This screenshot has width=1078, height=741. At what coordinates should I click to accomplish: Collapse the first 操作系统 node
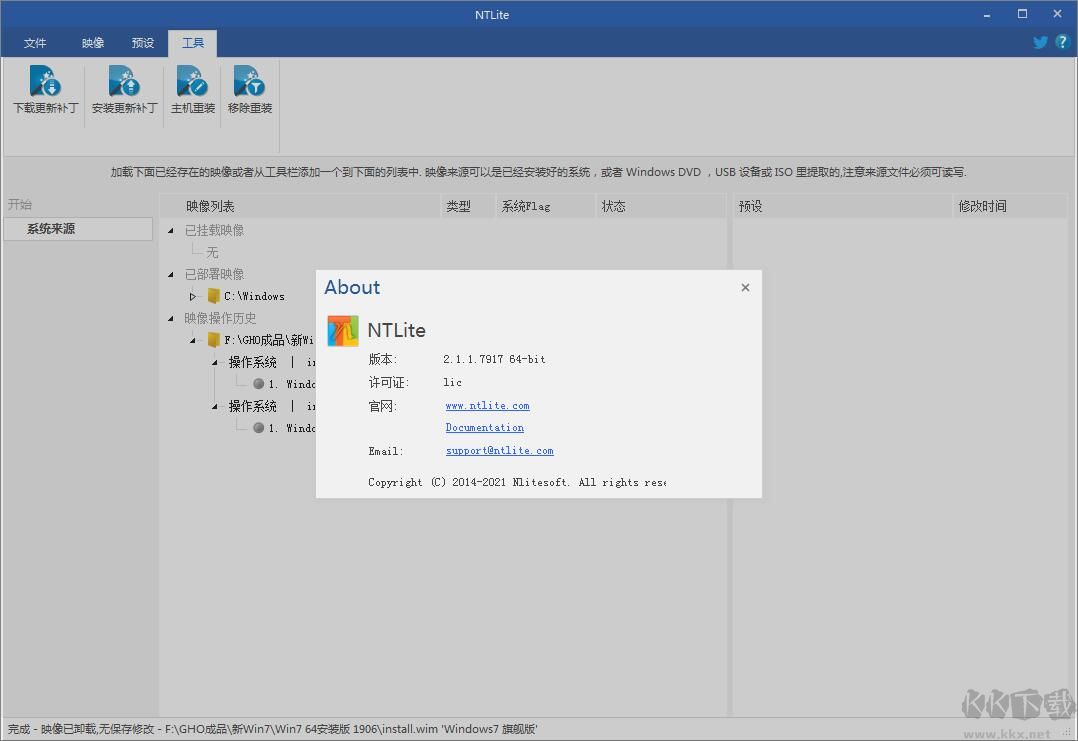point(214,362)
